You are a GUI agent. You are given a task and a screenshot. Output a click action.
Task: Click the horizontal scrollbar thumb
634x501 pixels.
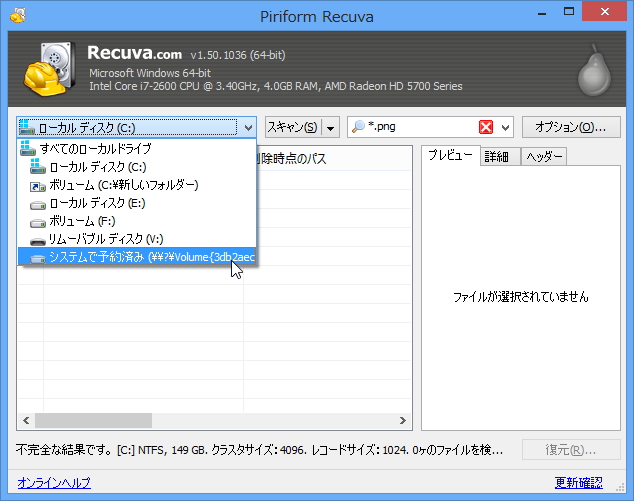coord(93,421)
